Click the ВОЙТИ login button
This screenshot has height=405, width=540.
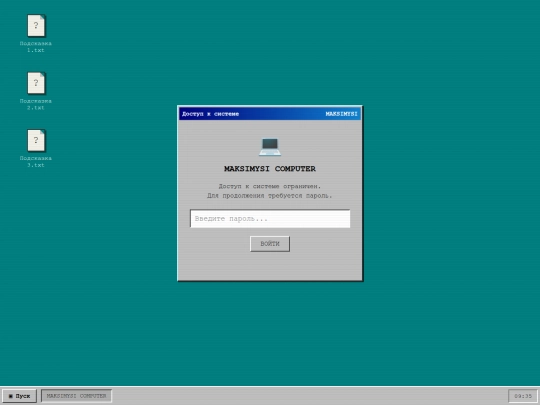click(x=270, y=244)
